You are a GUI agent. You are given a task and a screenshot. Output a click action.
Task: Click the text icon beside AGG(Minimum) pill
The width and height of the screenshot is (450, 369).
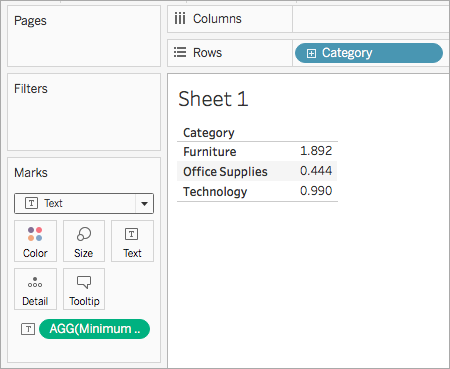click(x=28, y=329)
